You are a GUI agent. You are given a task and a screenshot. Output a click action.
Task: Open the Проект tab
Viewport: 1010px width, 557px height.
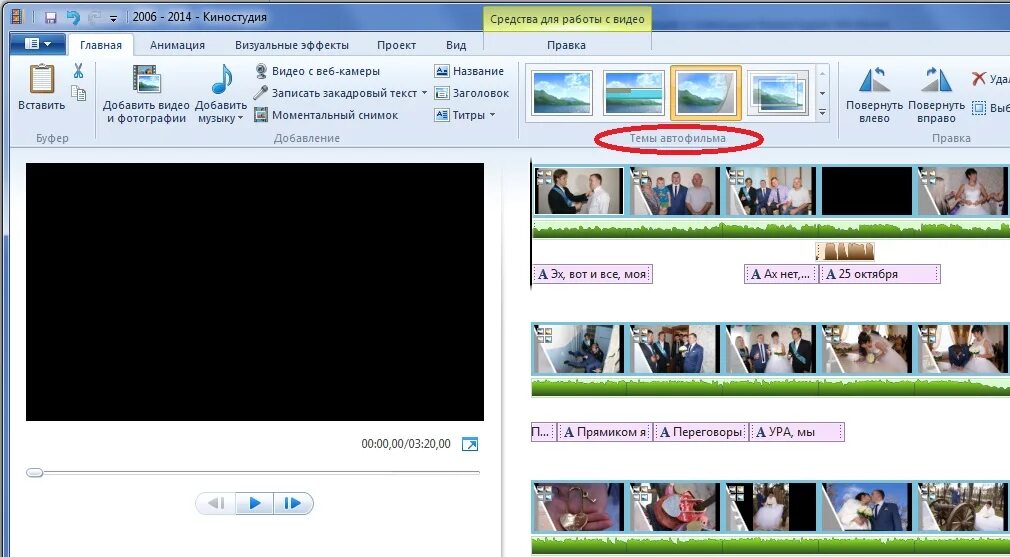[x=396, y=45]
